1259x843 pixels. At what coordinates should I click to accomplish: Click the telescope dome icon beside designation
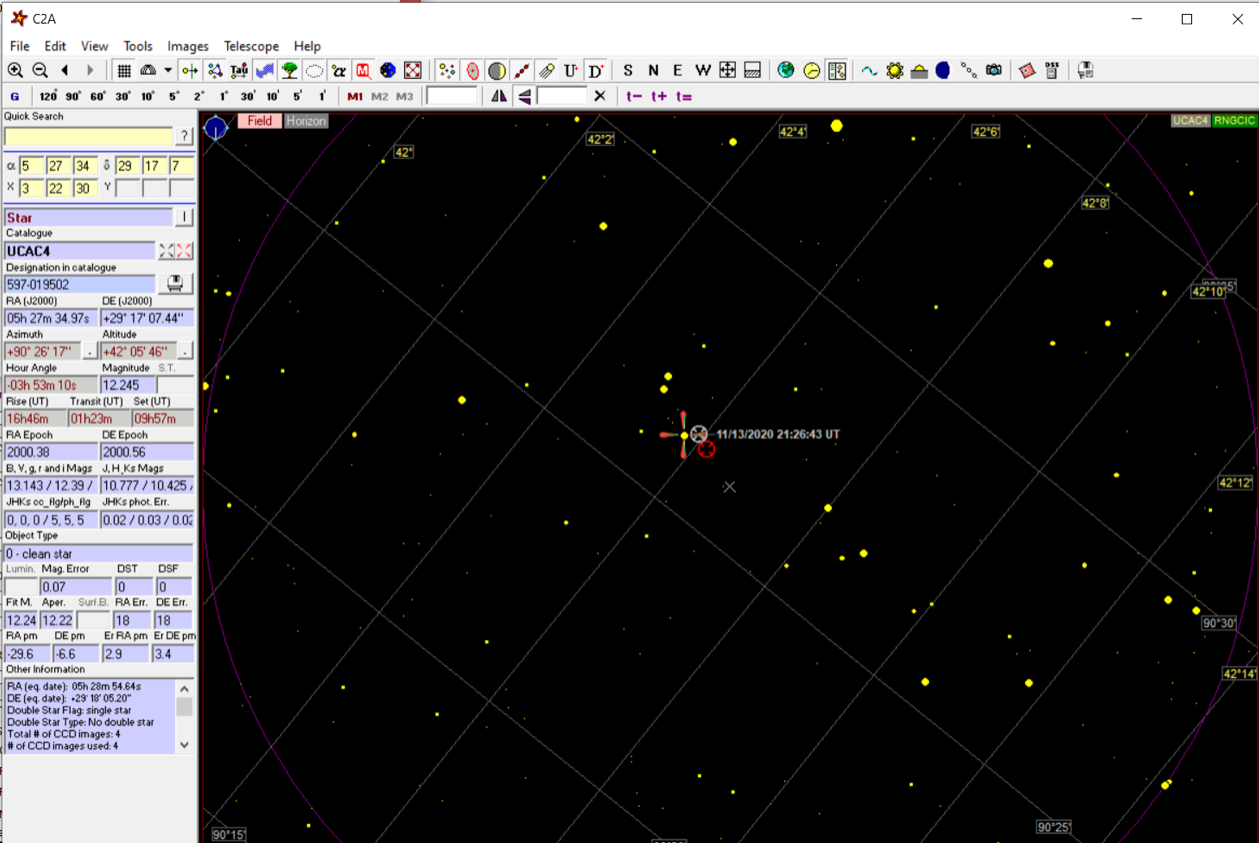point(175,284)
